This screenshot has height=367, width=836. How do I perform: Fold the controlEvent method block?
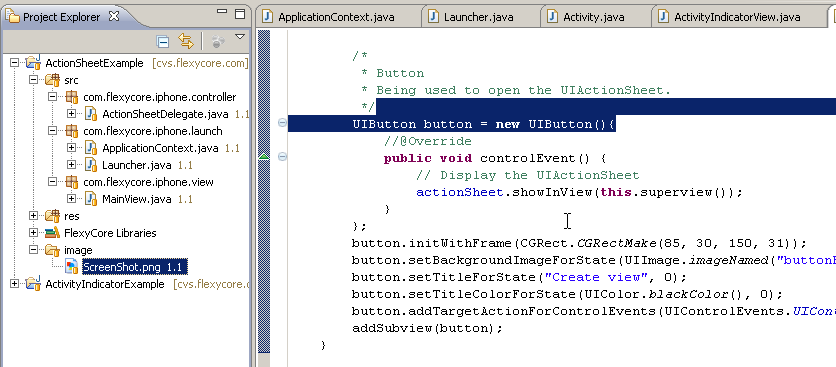pyautogui.click(x=283, y=157)
